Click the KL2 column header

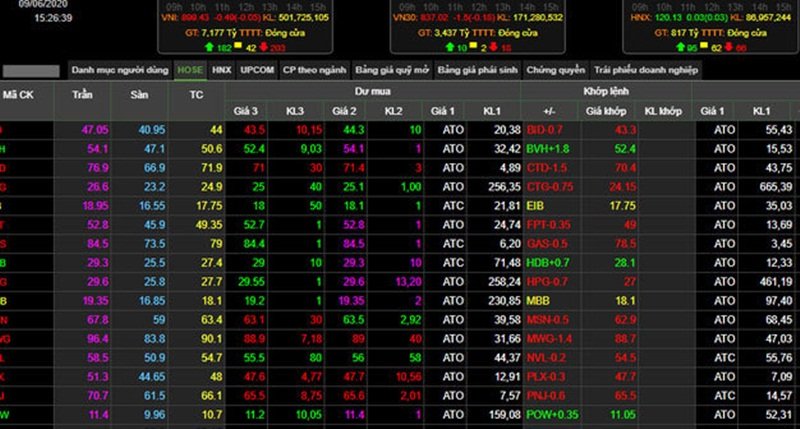coord(393,111)
